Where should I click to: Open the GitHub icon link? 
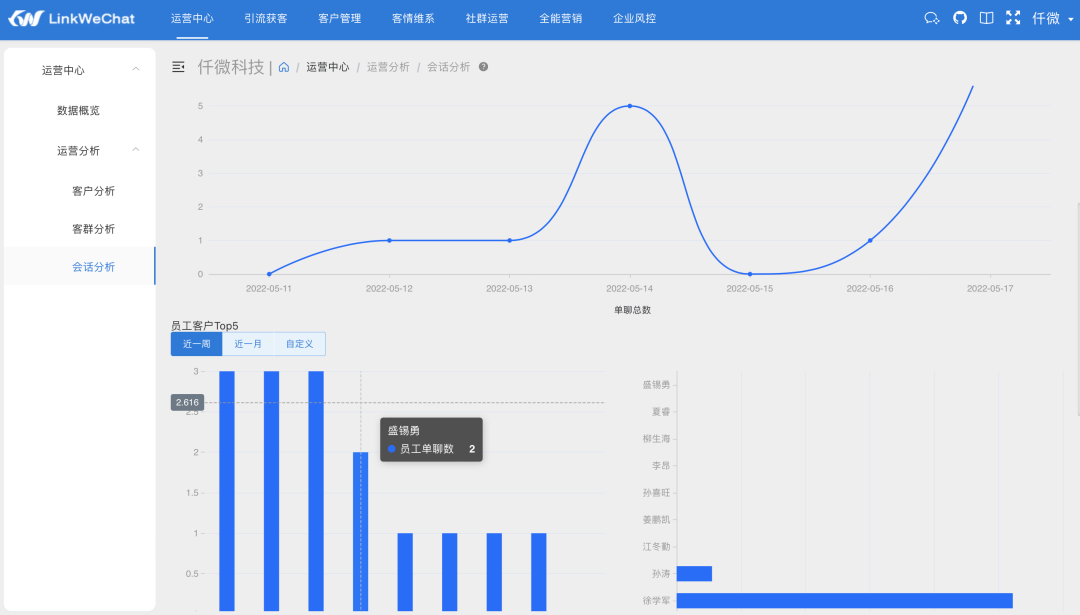click(x=959, y=19)
